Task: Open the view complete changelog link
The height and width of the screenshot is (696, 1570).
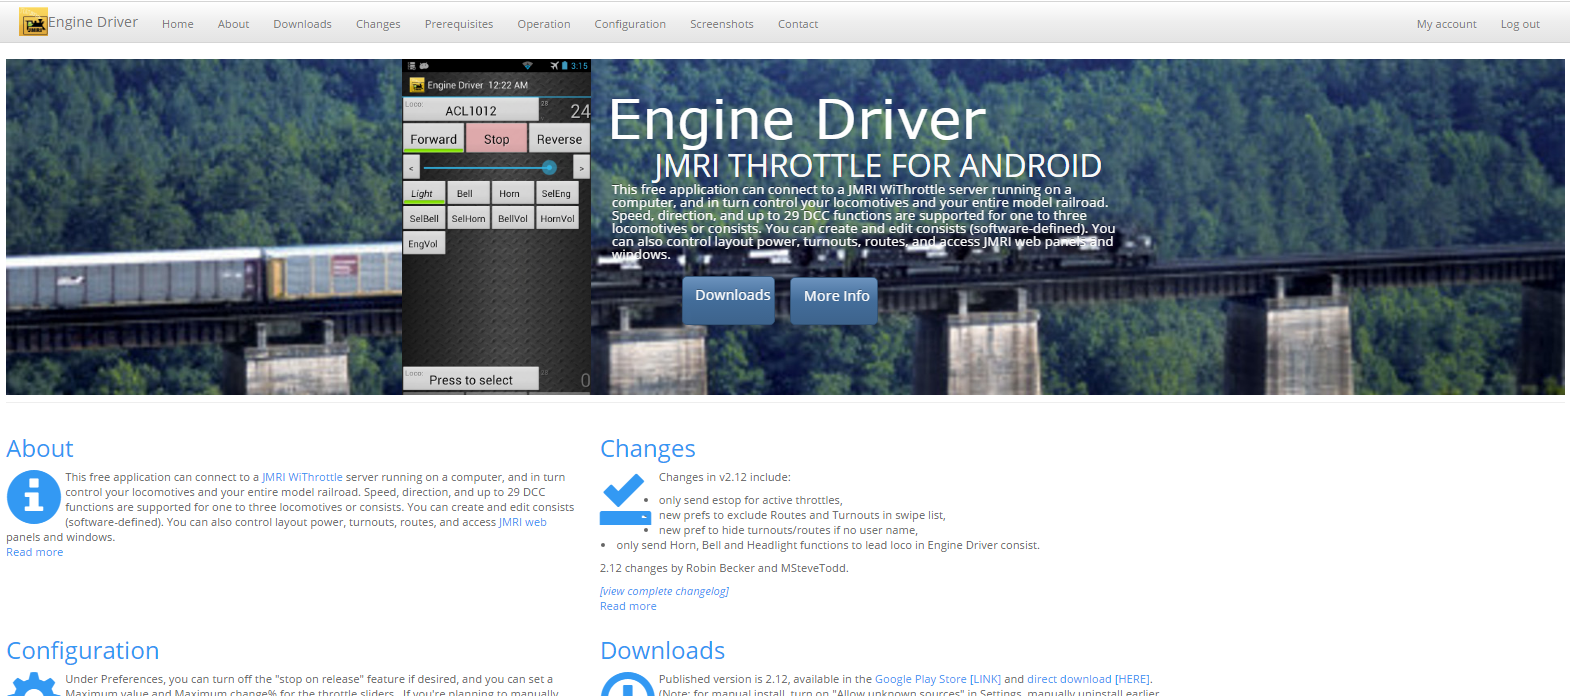Action: (x=664, y=591)
